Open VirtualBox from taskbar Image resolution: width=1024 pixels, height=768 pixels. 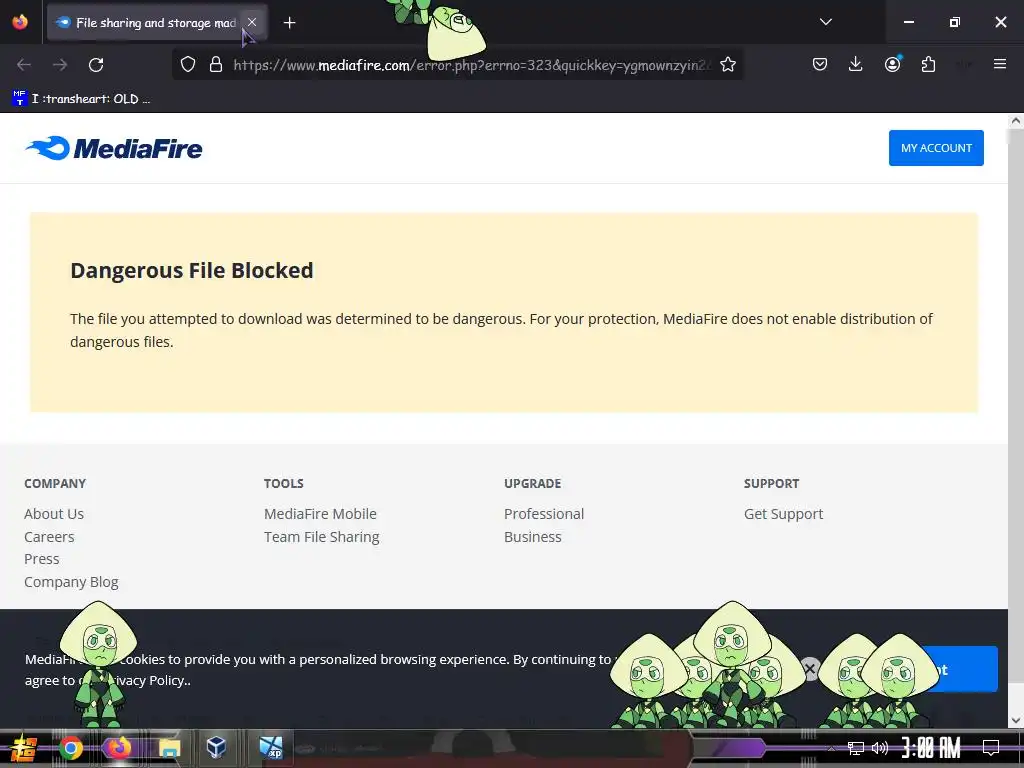(x=216, y=747)
